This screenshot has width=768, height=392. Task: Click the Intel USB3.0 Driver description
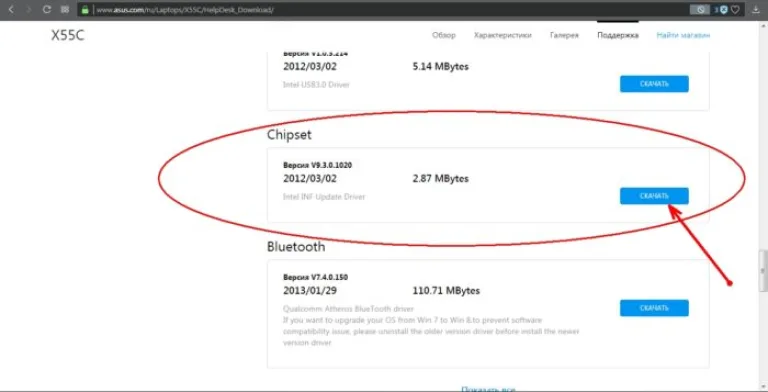[x=316, y=85]
